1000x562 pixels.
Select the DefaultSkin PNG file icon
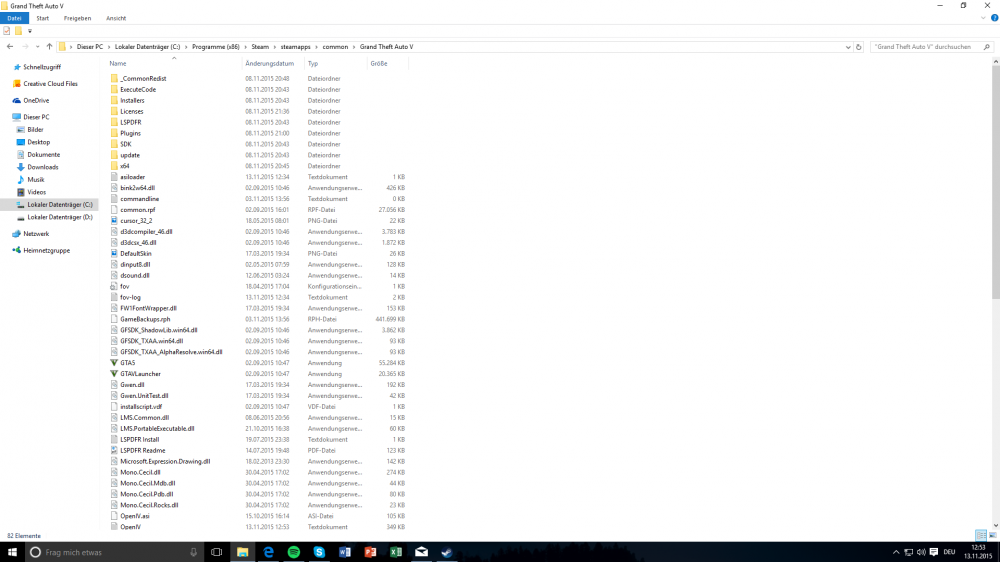(x=114, y=253)
